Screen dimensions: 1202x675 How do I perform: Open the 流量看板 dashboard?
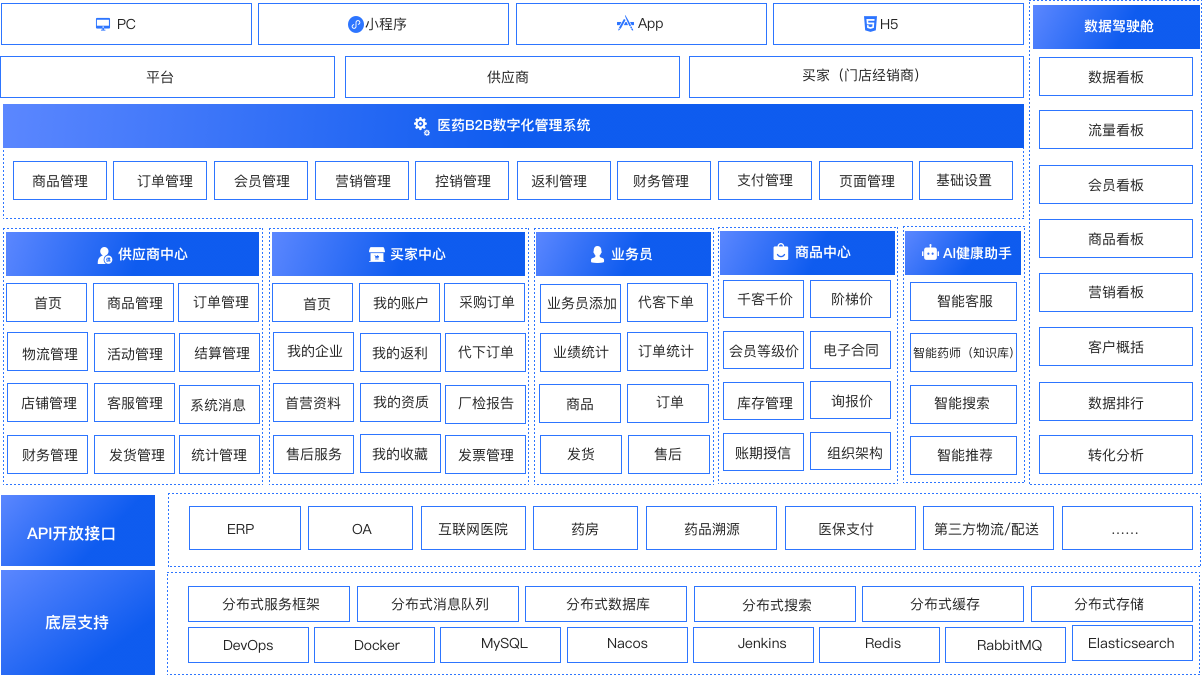click(x=1116, y=130)
